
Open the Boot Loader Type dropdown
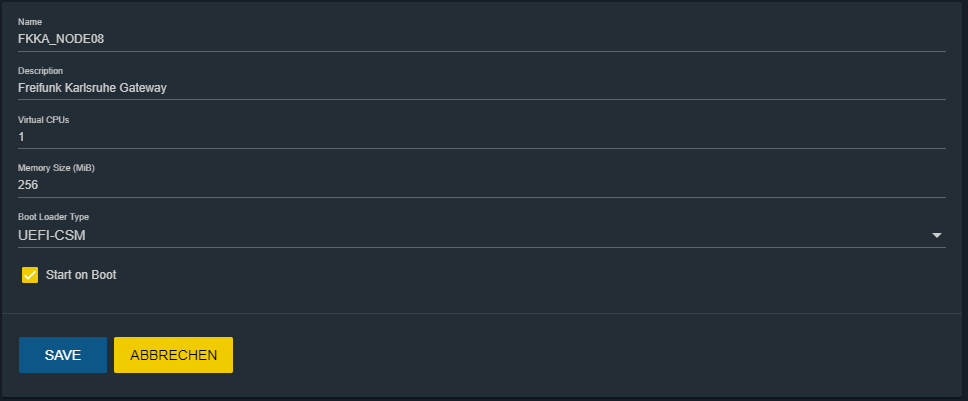(x=480, y=235)
